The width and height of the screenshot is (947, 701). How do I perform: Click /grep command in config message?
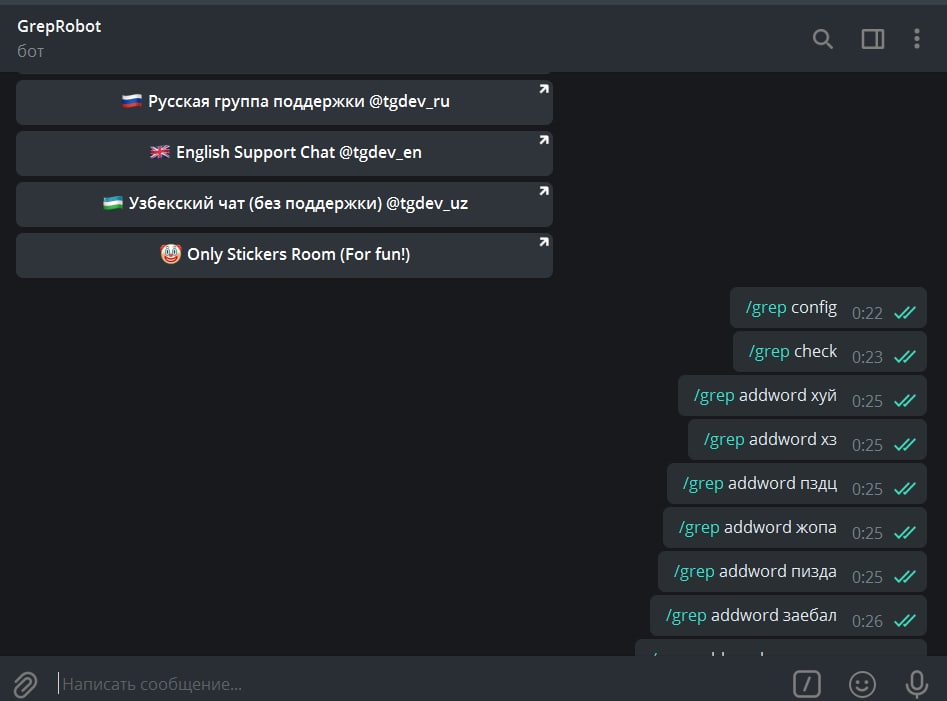click(766, 308)
